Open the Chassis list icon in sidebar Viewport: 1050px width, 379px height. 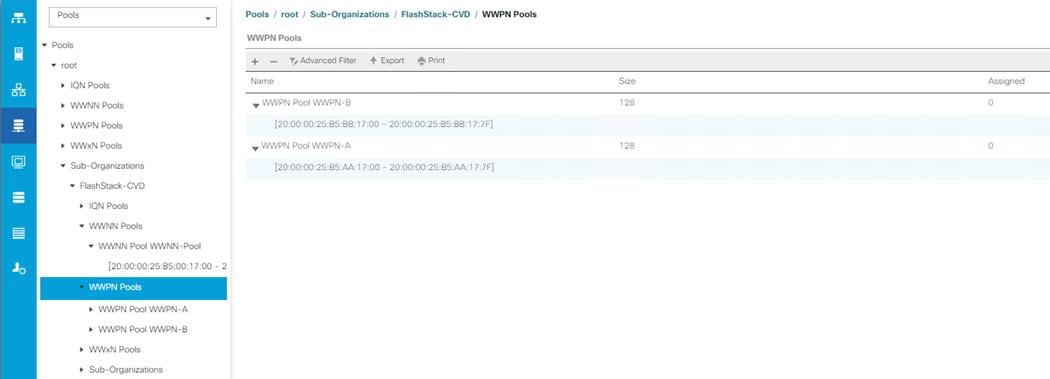click(x=18, y=233)
